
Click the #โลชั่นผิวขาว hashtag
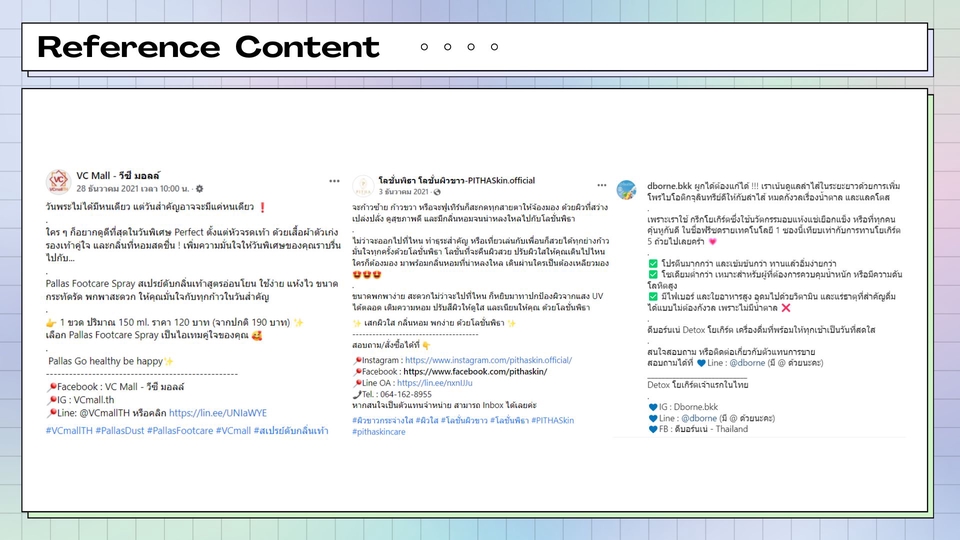(x=464, y=421)
